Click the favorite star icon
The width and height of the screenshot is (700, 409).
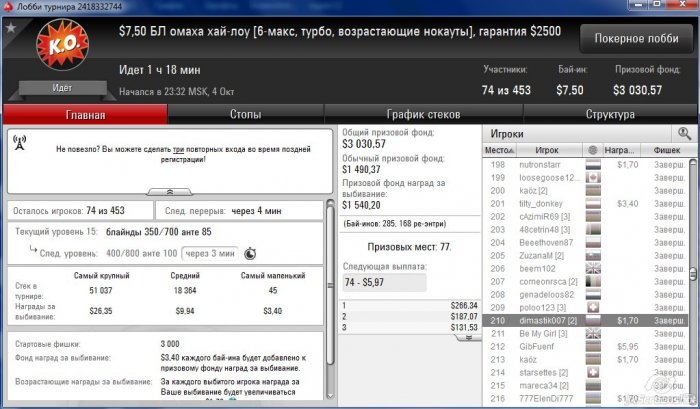pos(11,28)
